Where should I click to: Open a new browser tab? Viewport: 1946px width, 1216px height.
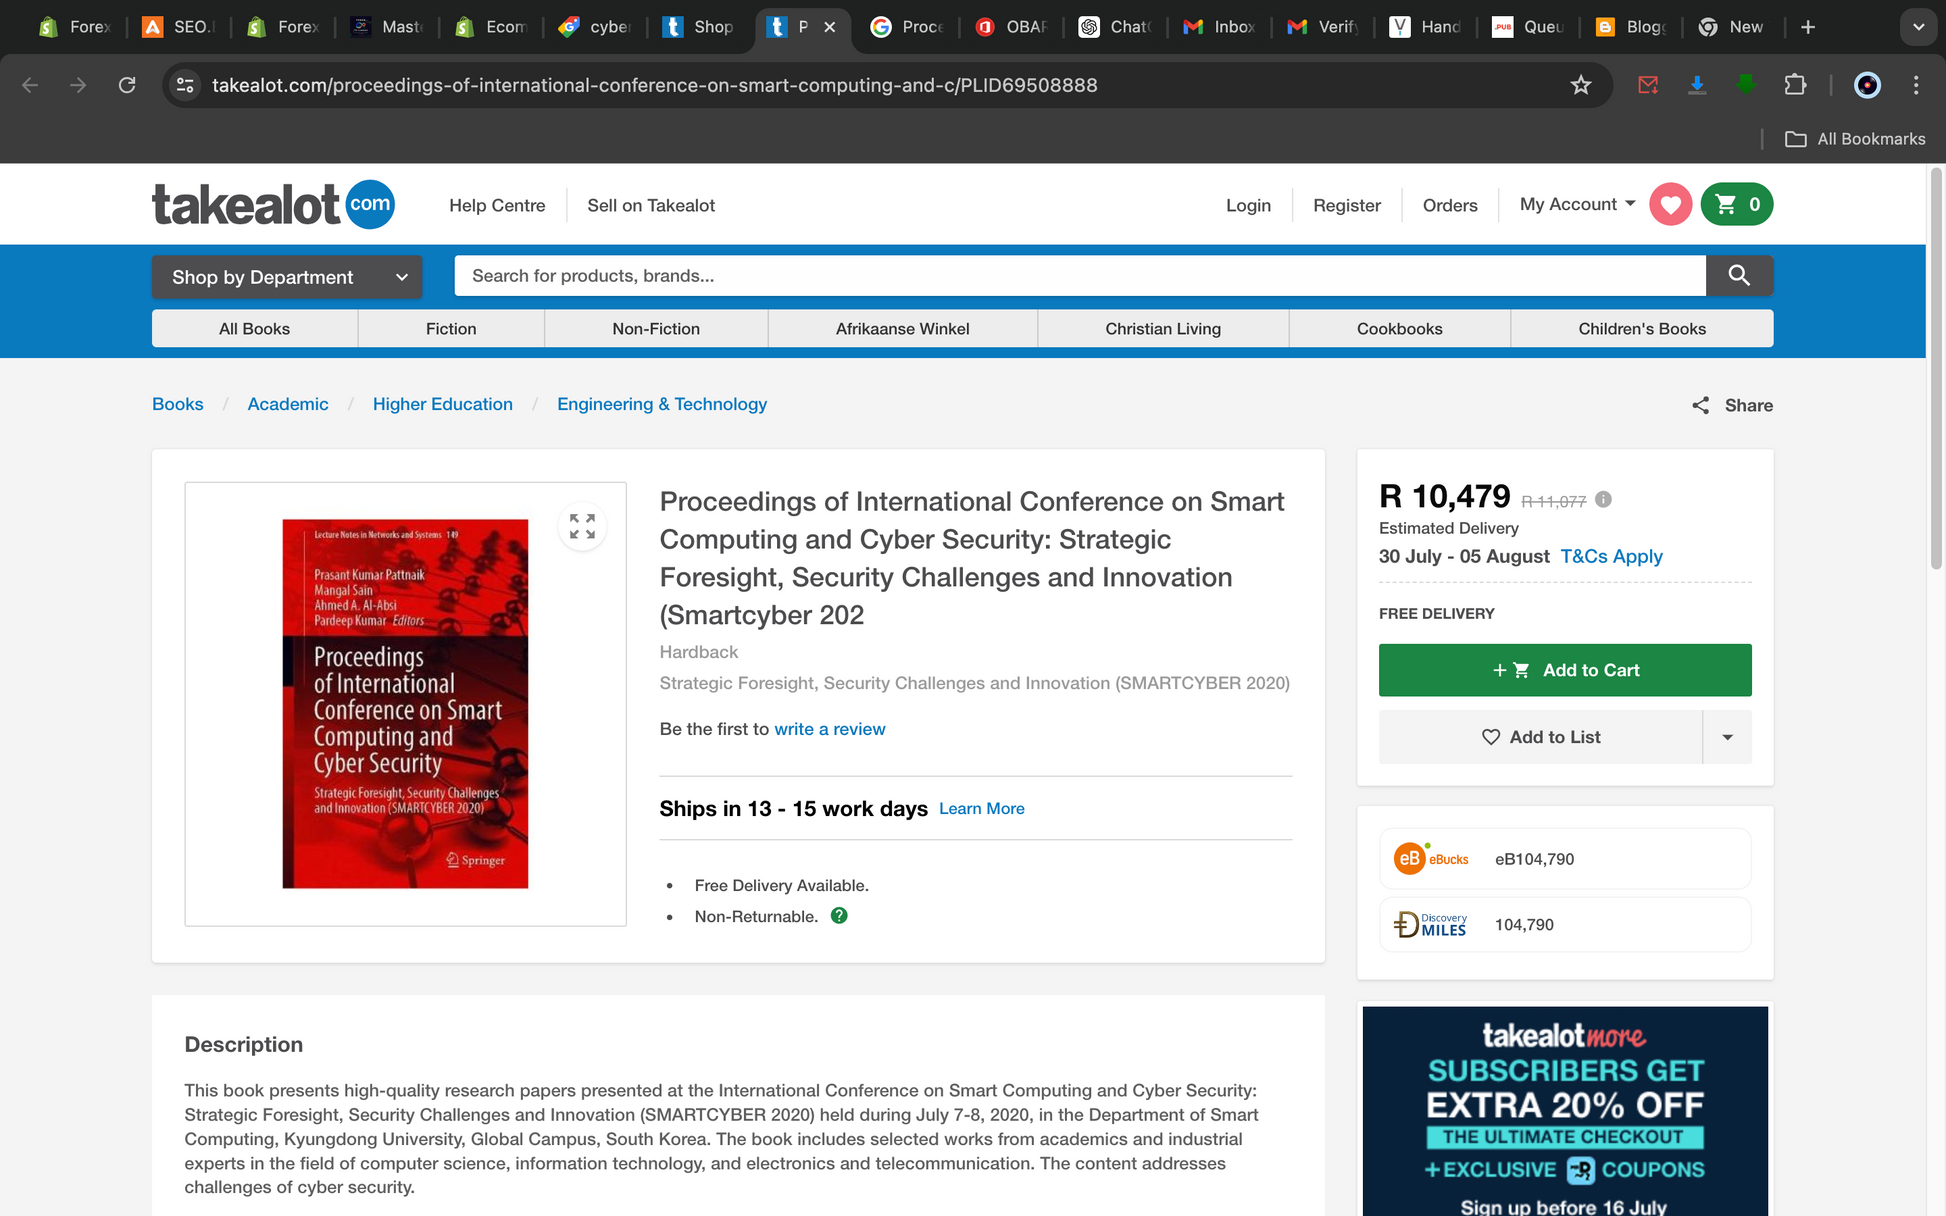pos(1808,27)
